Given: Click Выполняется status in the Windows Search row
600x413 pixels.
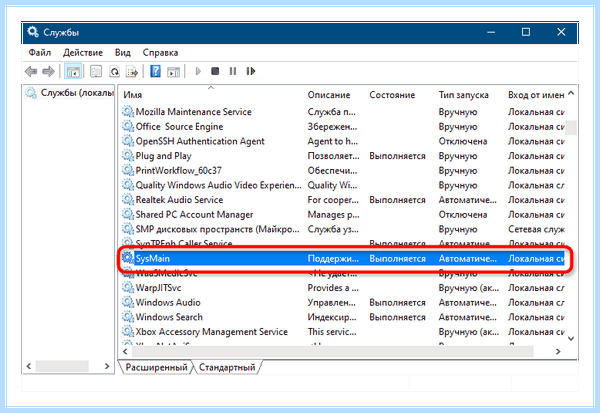Looking at the screenshot, I should pyautogui.click(x=397, y=317).
